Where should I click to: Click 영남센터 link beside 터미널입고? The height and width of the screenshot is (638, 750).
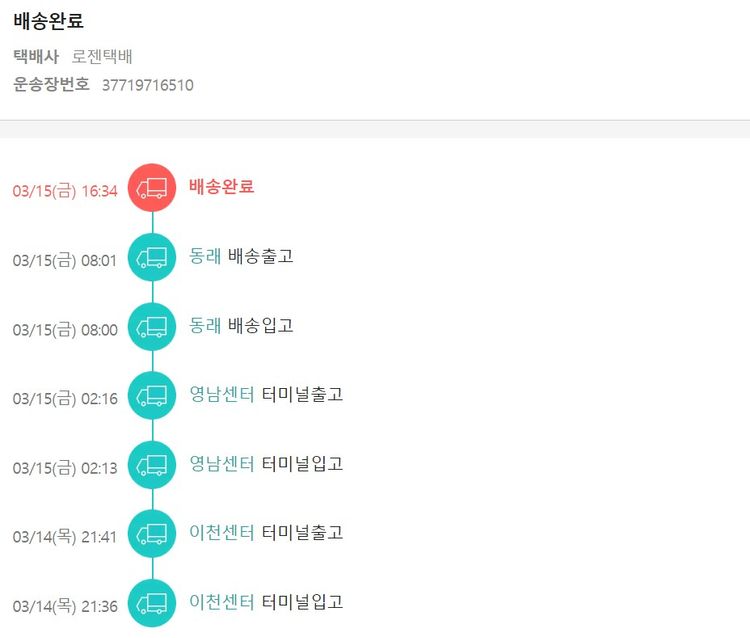221,463
